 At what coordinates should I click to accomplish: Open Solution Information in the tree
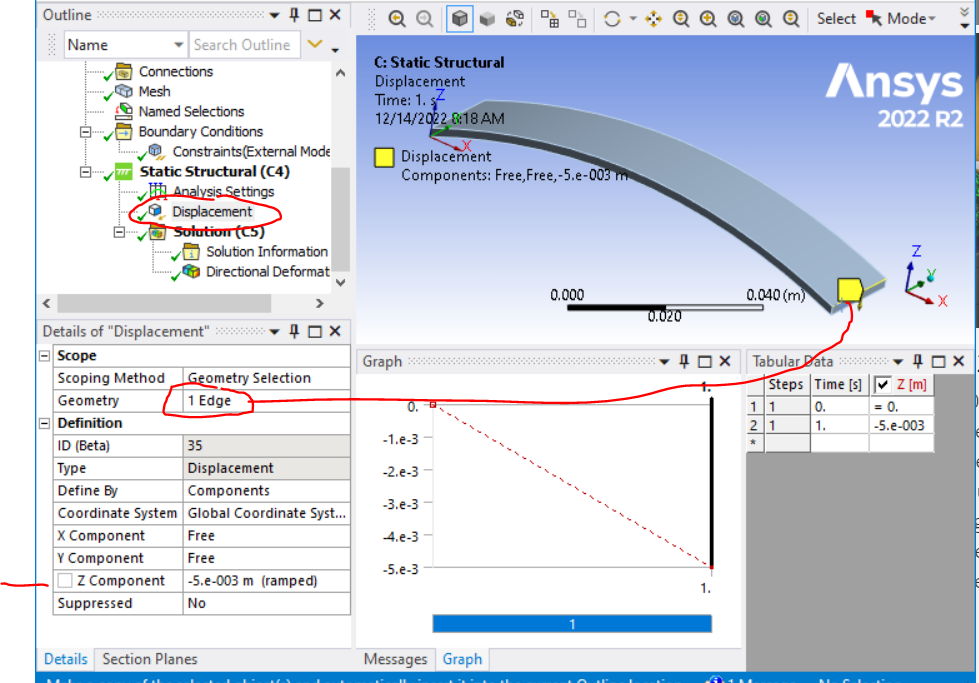click(x=266, y=251)
